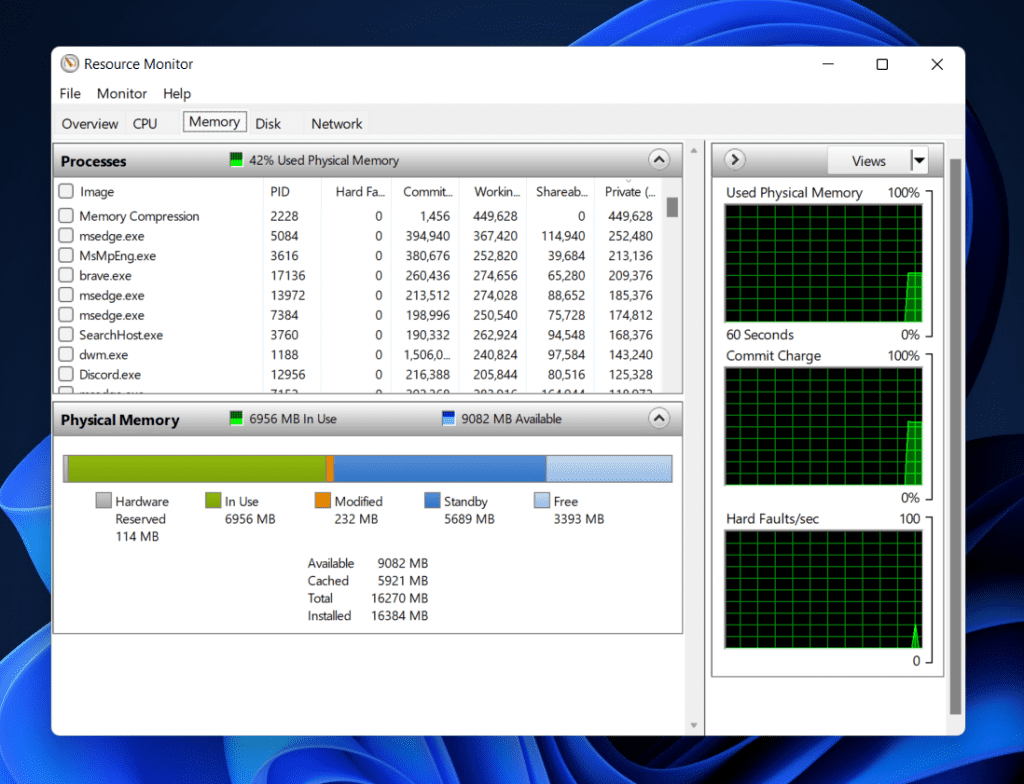Switch to the Network tab
The height and width of the screenshot is (784, 1024).
(336, 123)
